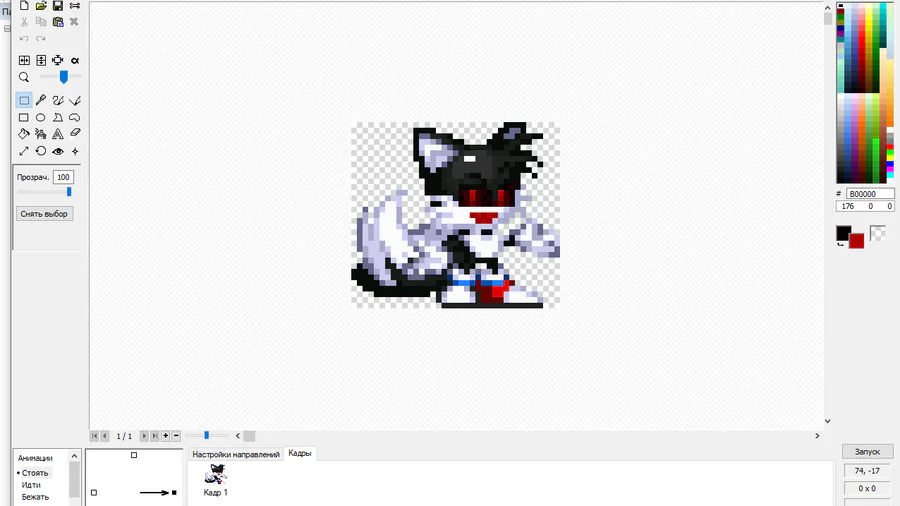Click the alpha channel icon
The image size is (900, 506).
[75, 60]
